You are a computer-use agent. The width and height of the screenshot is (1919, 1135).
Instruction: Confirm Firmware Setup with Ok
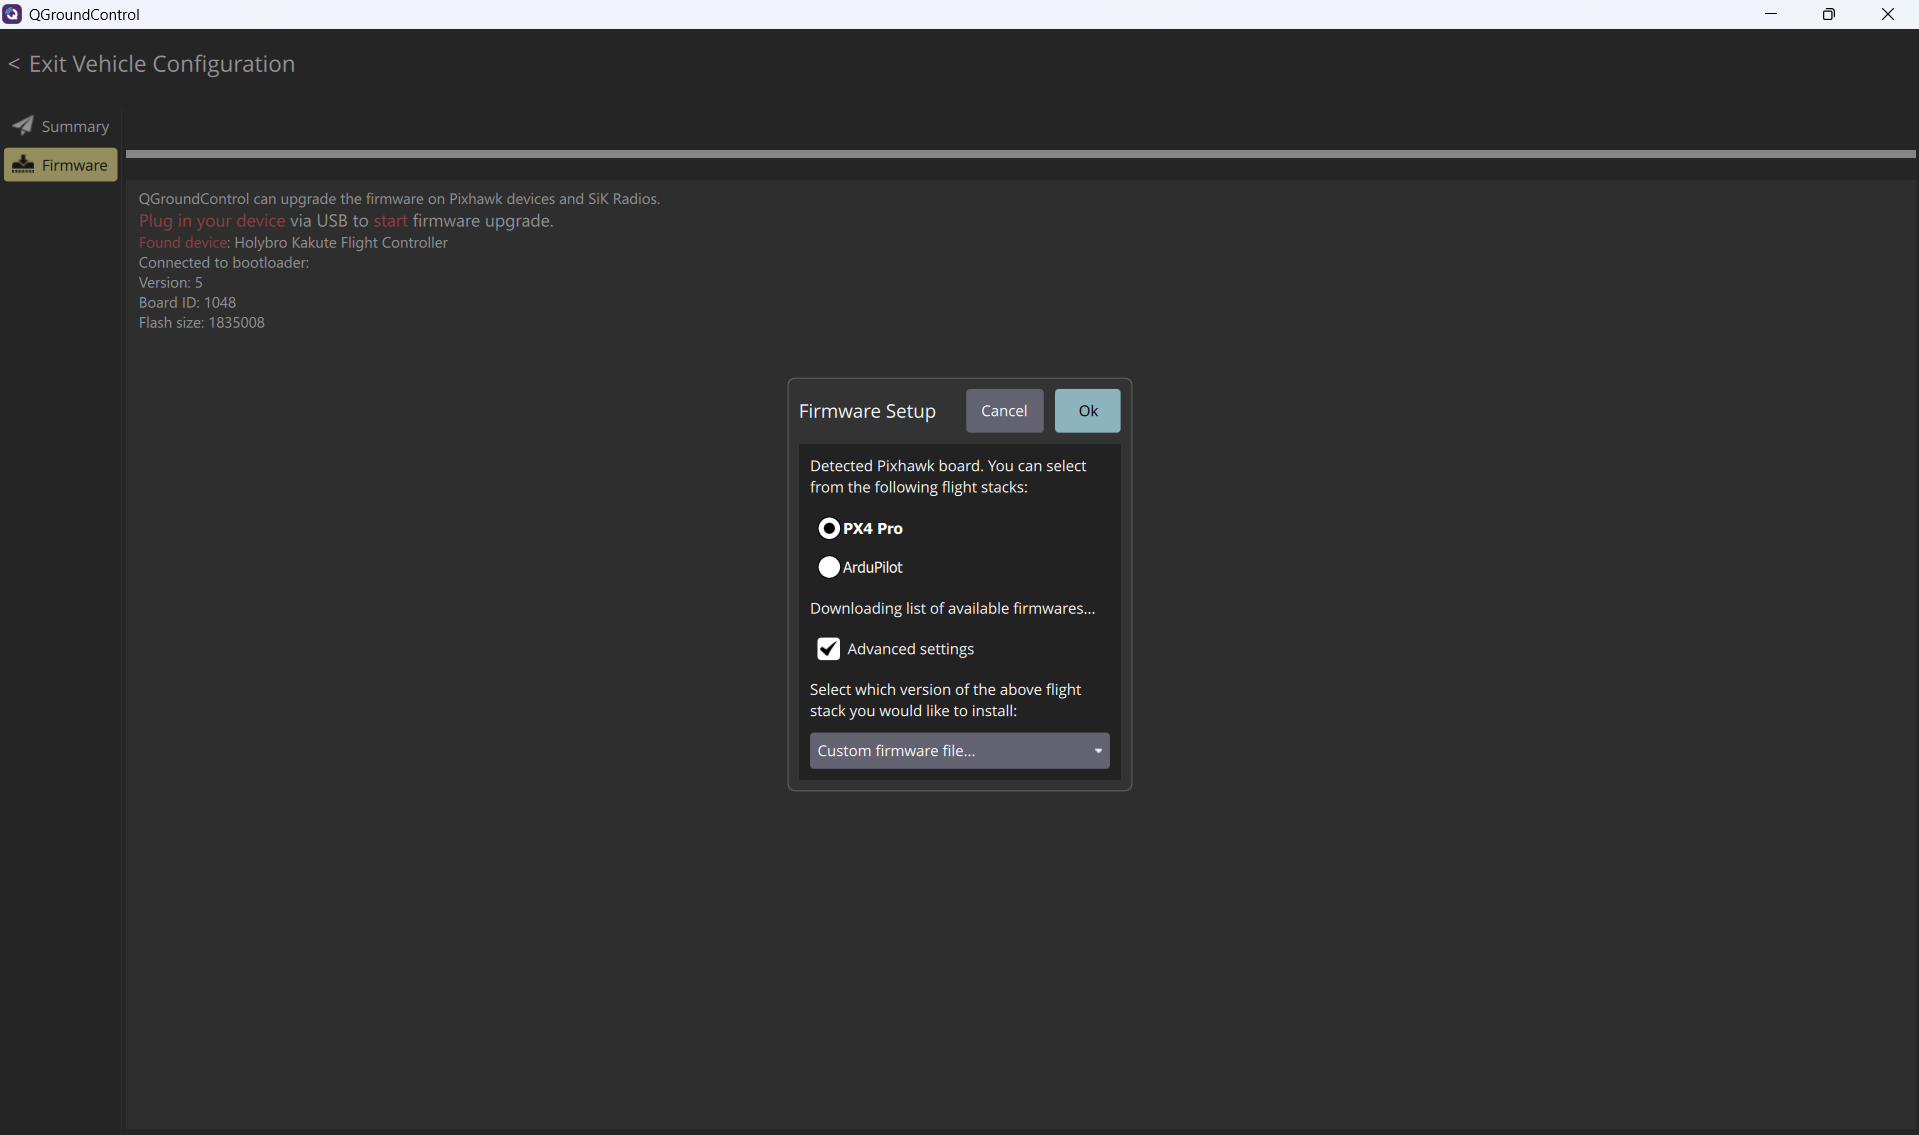[x=1087, y=411]
